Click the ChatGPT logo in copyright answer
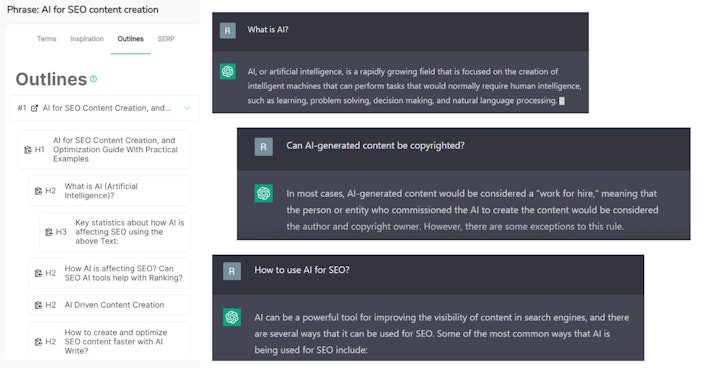This screenshot has width=705, height=368. (x=263, y=193)
